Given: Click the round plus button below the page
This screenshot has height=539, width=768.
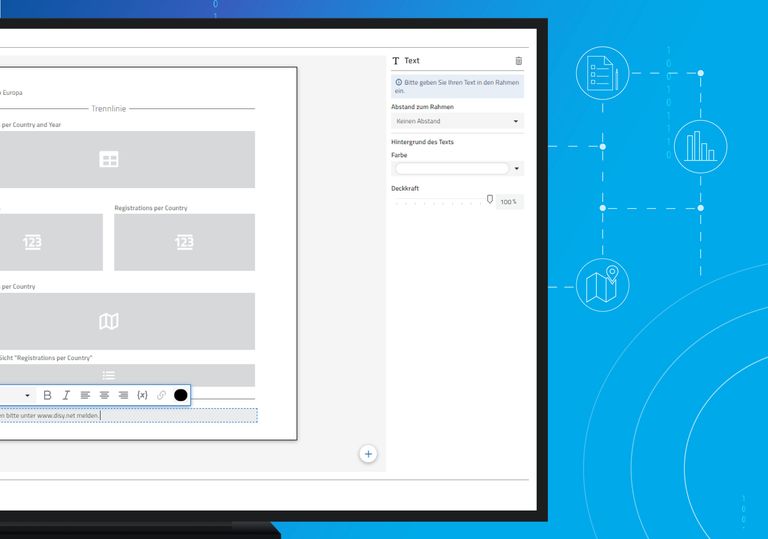Looking at the screenshot, I should click(x=368, y=454).
